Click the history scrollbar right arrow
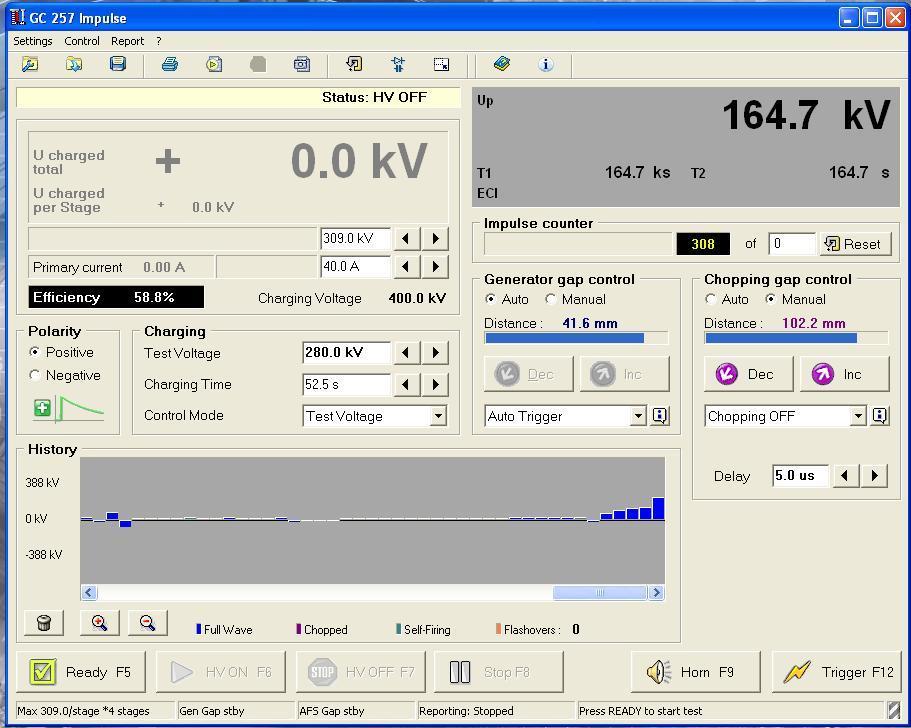This screenshot has height=728, width=911. click(657, 593)
